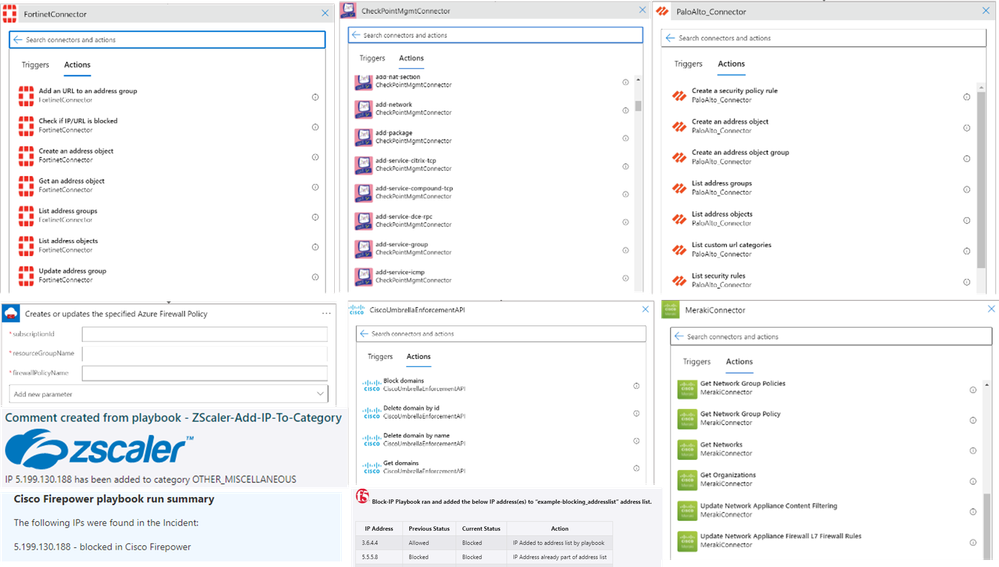Click '5.199.130.188 - blocked in Cisco Firepower' line
This screenshot has width=999, height=567.
coord(102,547)
